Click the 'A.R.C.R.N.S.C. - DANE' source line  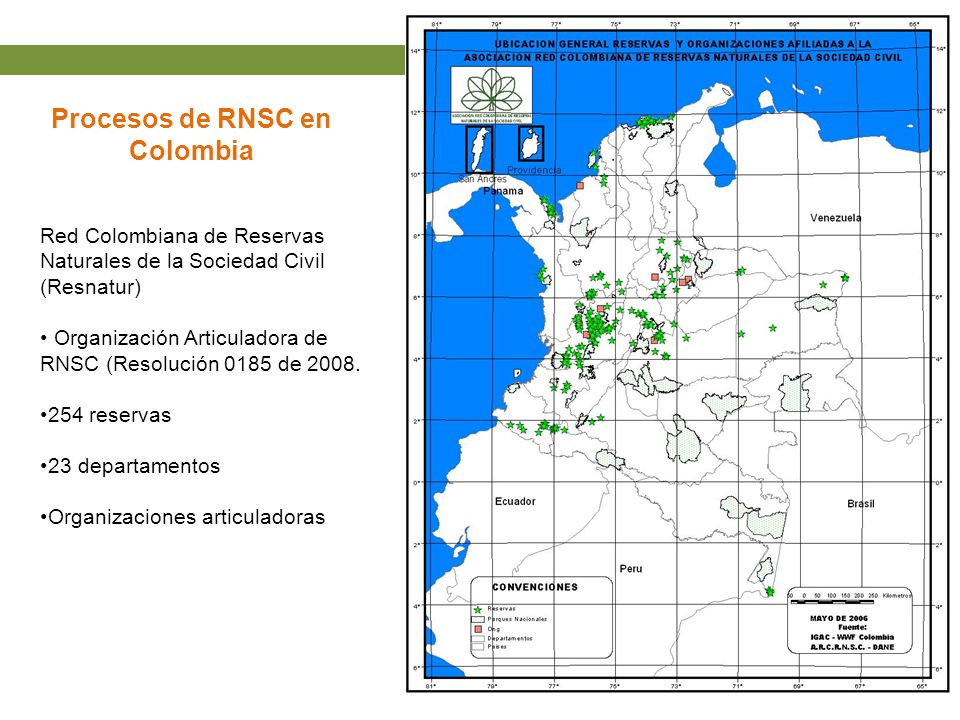pyautogui.click(x=852, y=647)
